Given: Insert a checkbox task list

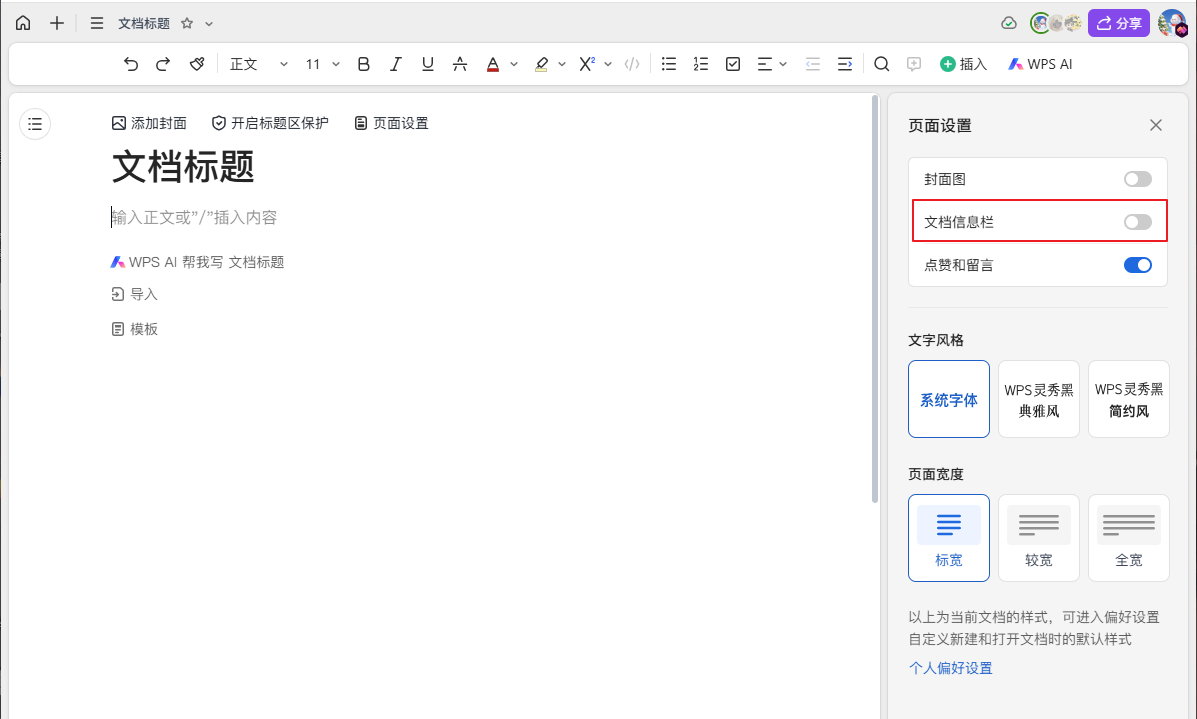Looking at the screenshot, I should pyautogui.click(x=733, y=64).
